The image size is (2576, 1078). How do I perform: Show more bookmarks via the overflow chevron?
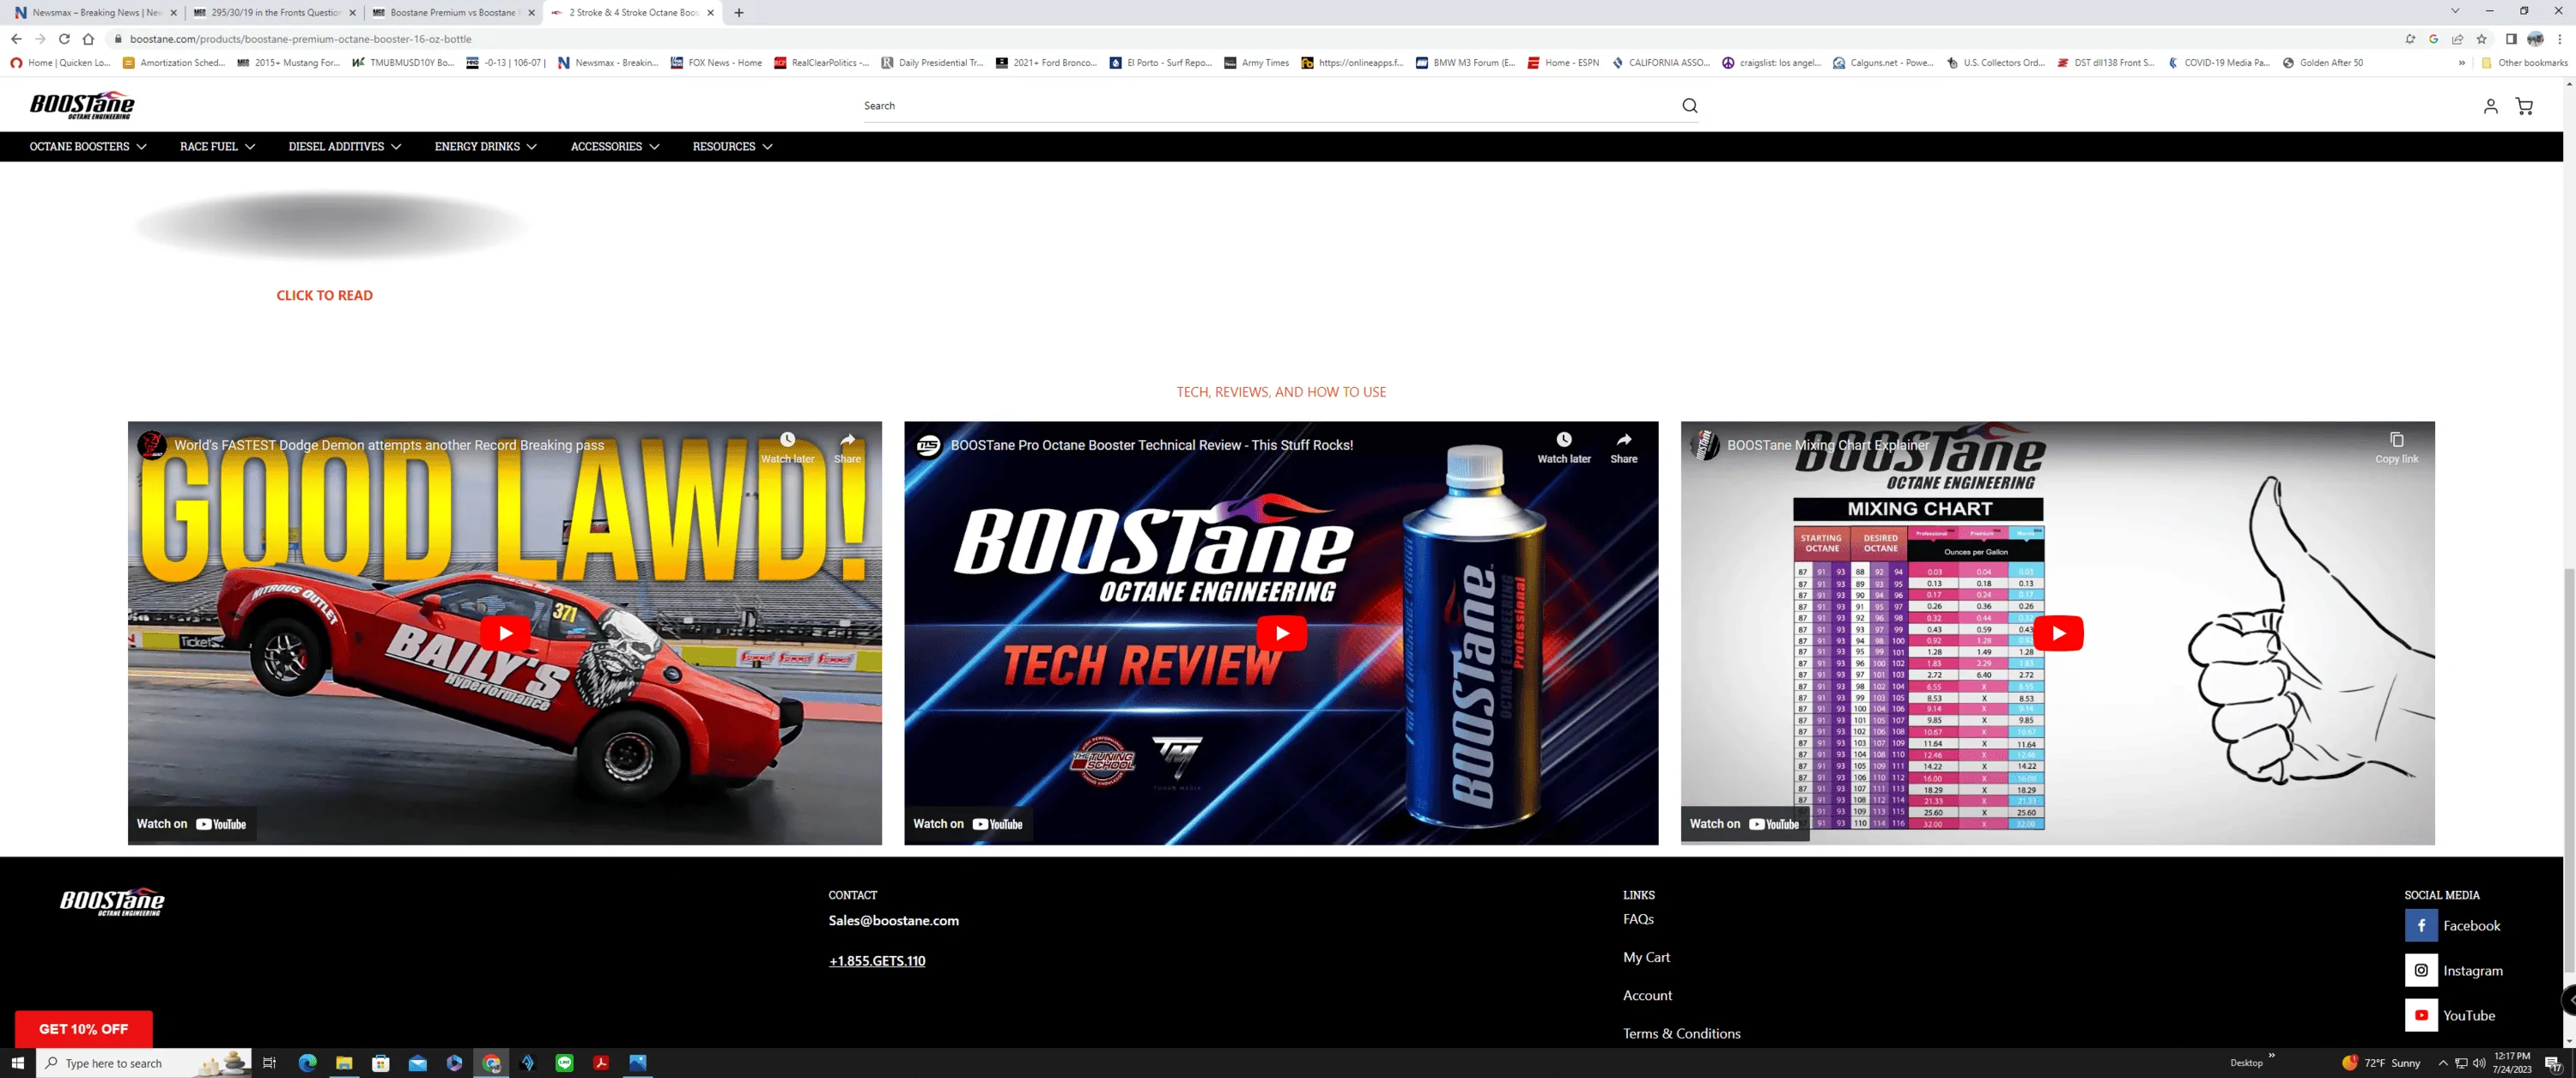coord(2461,63)
